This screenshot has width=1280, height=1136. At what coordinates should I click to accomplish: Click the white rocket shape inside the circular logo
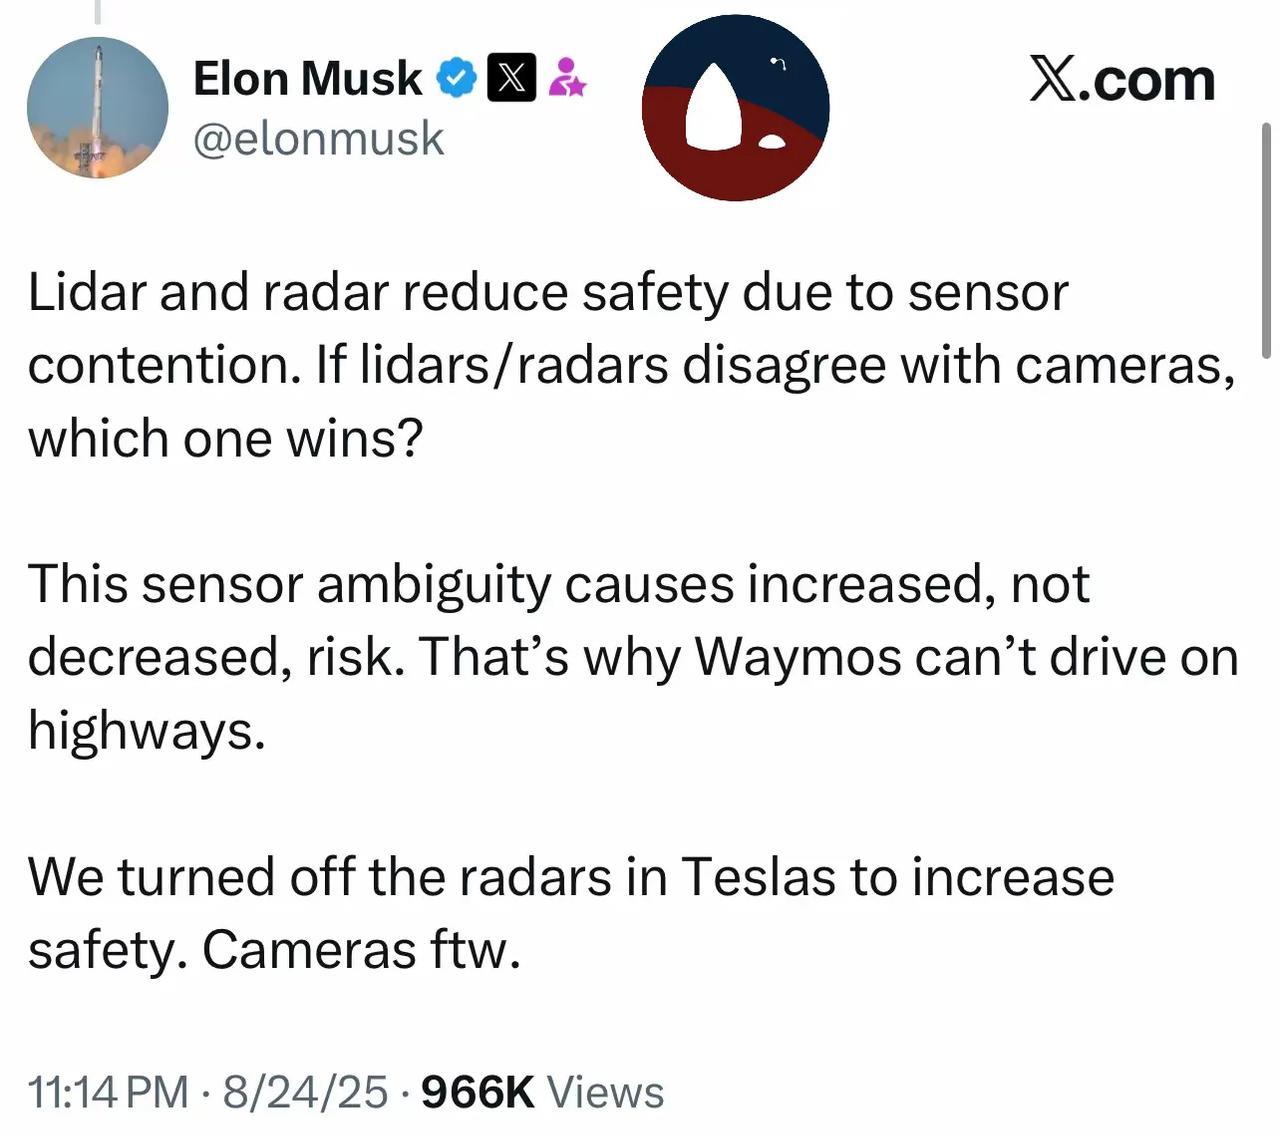712,109
